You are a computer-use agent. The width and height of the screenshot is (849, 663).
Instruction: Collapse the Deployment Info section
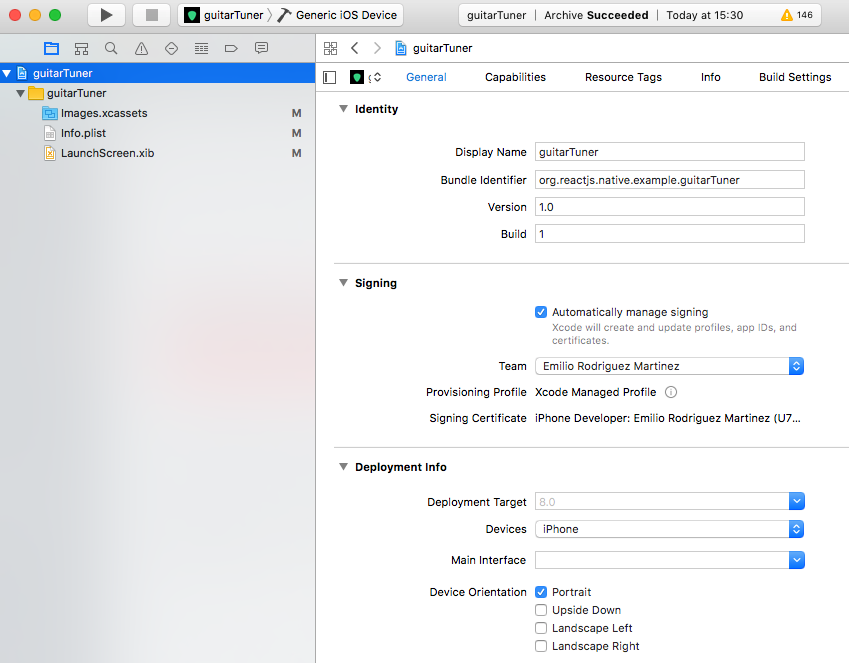[x=343, y=467]
